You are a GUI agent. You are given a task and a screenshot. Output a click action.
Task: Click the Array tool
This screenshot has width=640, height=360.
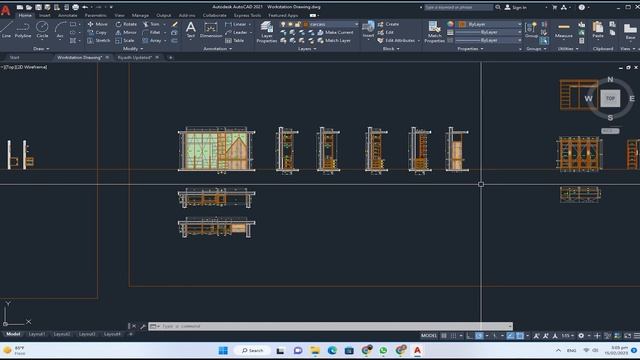tap(152, 40)
